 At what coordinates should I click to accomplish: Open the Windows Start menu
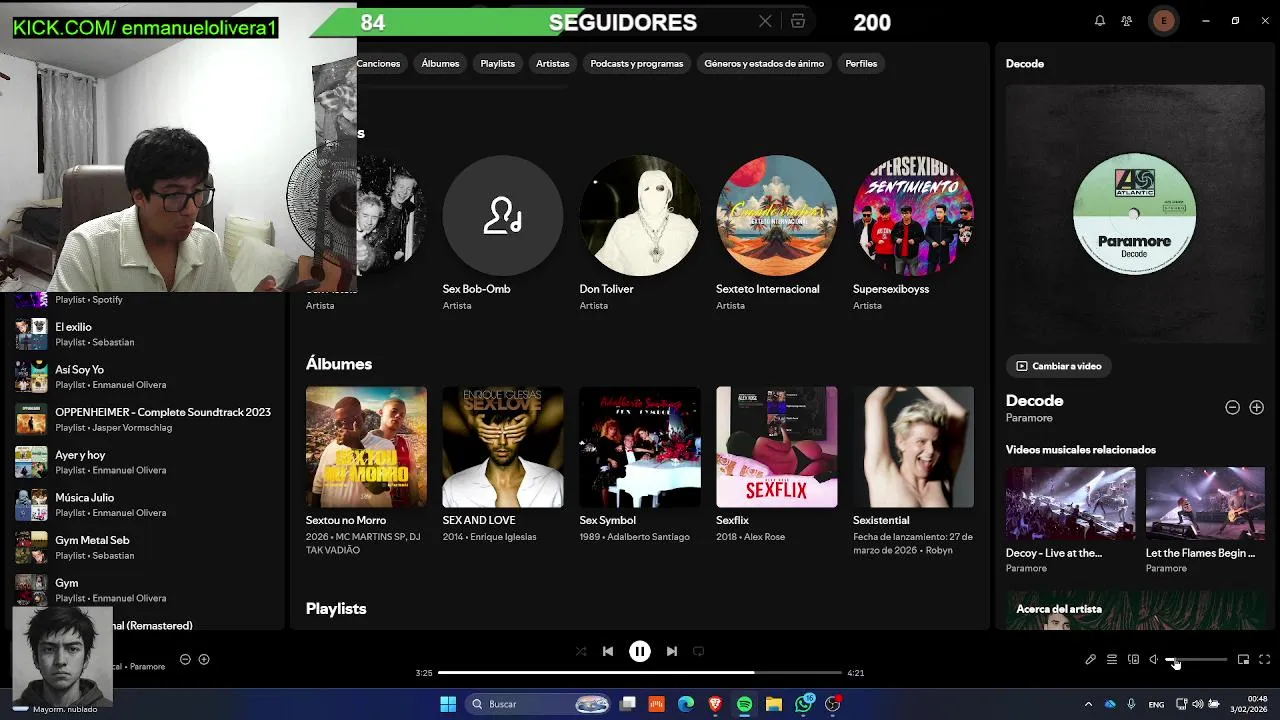(448, 704)
